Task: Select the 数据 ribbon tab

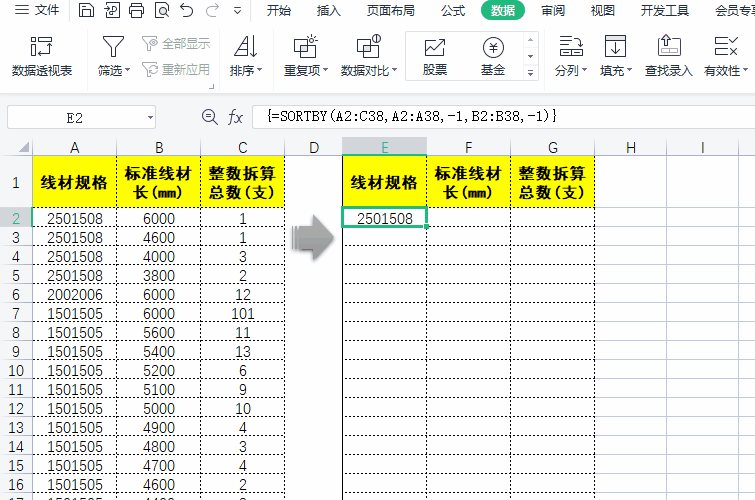Action: click(503, 10)
